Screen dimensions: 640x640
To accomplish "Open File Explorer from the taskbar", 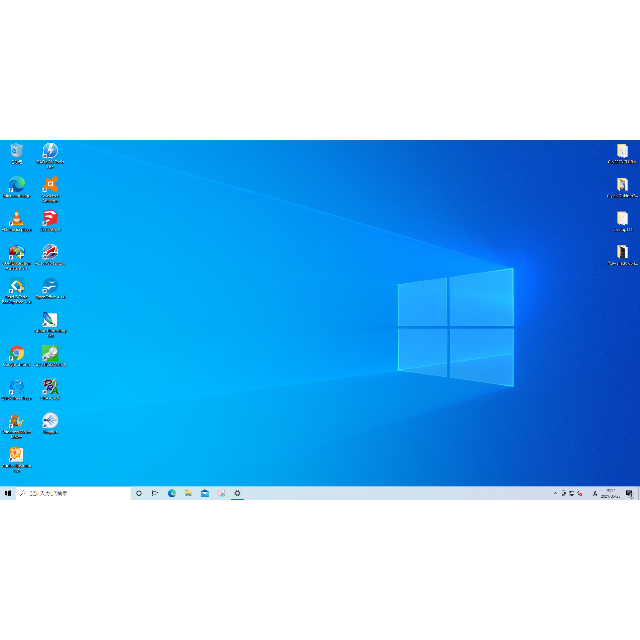I will [x=188, y=493].
